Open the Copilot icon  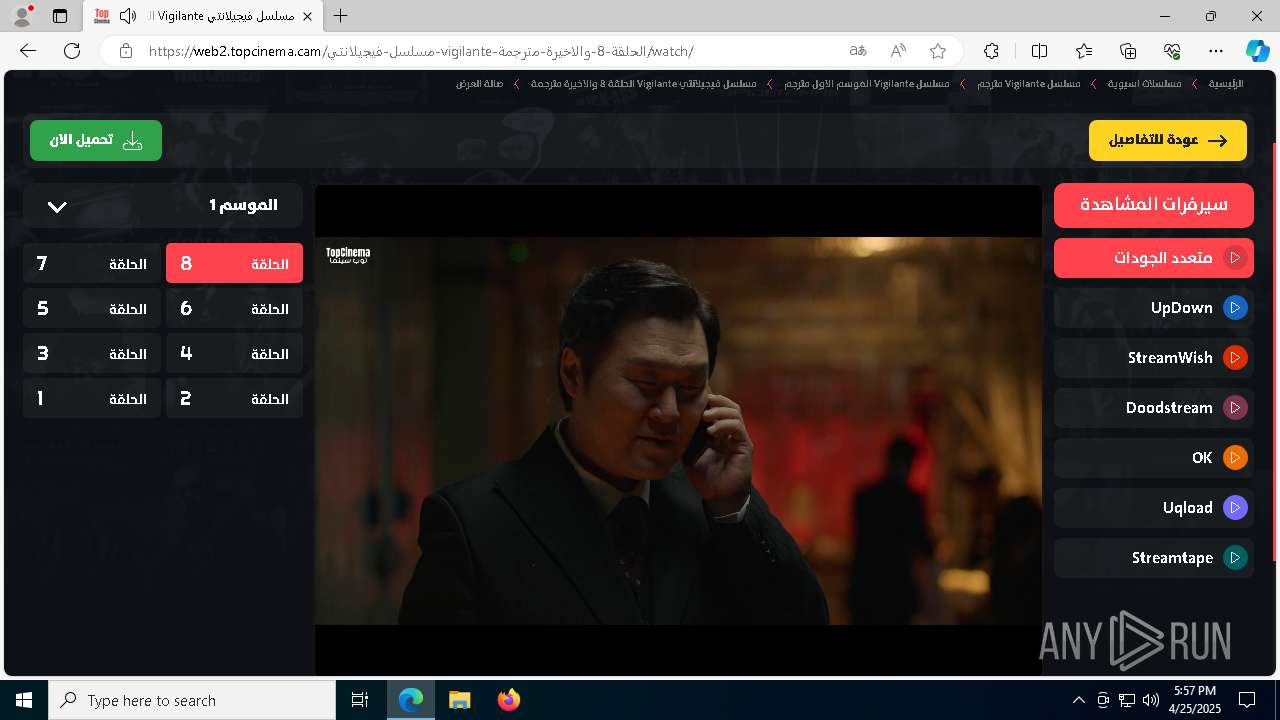click(1257, 51)
